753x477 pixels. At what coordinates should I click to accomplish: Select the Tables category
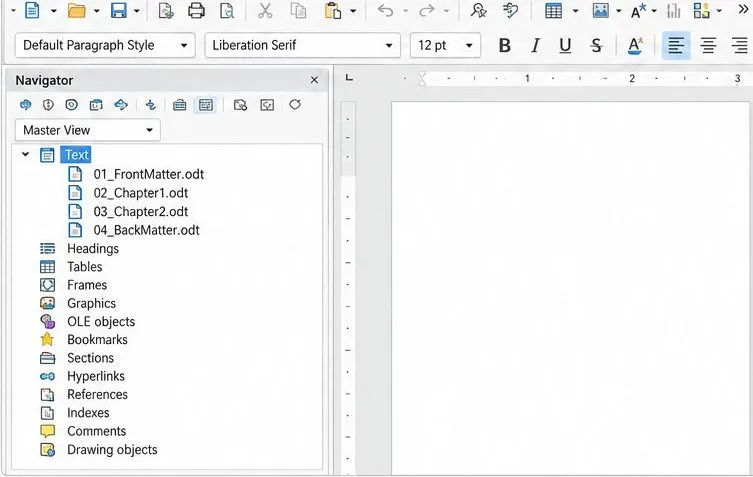point(85,267)
